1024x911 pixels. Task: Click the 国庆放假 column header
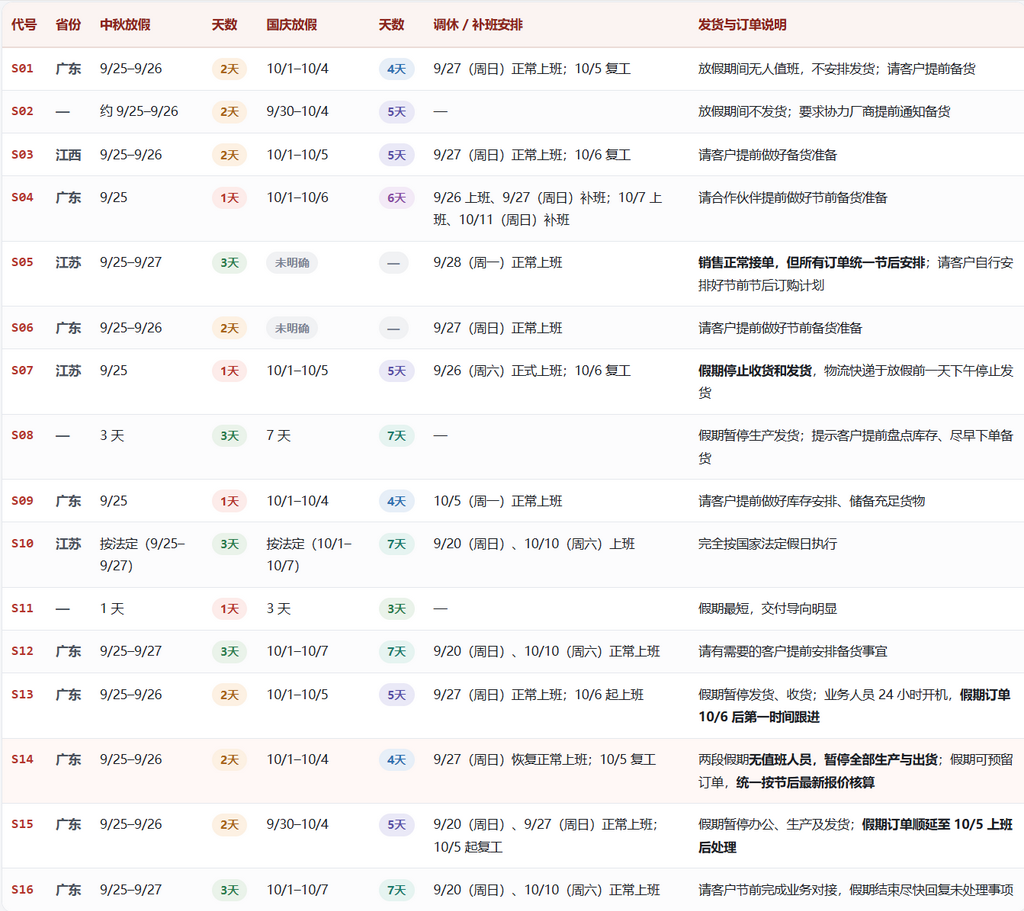coord(292,25)
